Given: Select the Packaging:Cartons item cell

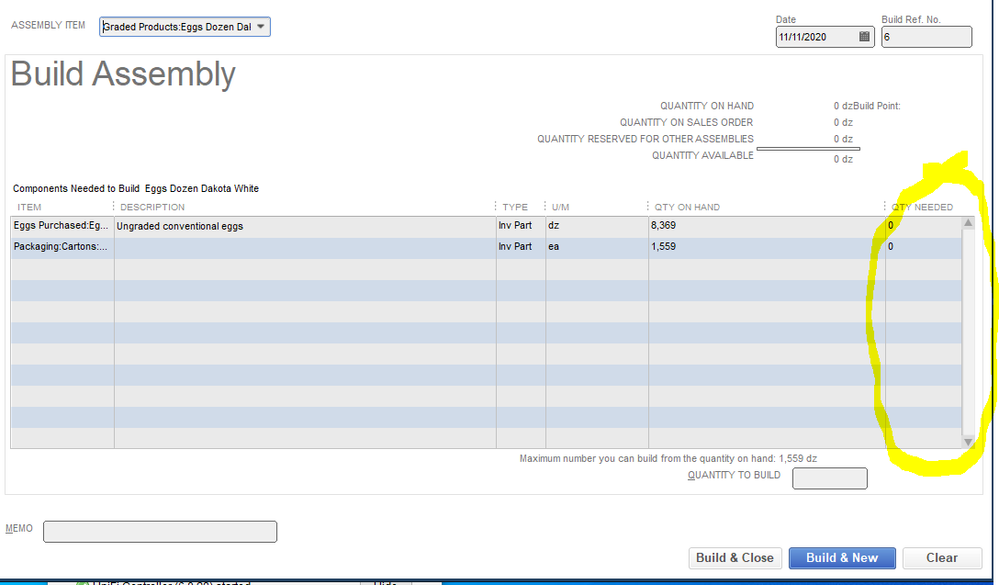Looking at the screenshot, I should tap(62, 247).
